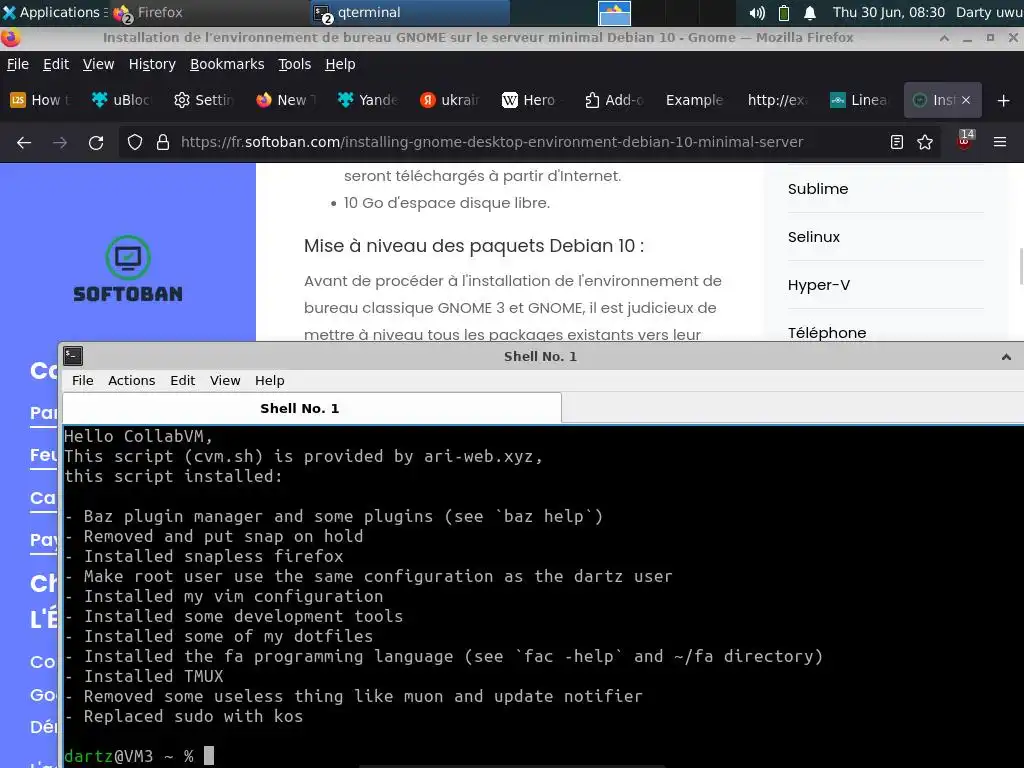Close the active 'Inst' browser tab
The height and width of the screenshot is (768, 1024).
click(x=966, y=100)
